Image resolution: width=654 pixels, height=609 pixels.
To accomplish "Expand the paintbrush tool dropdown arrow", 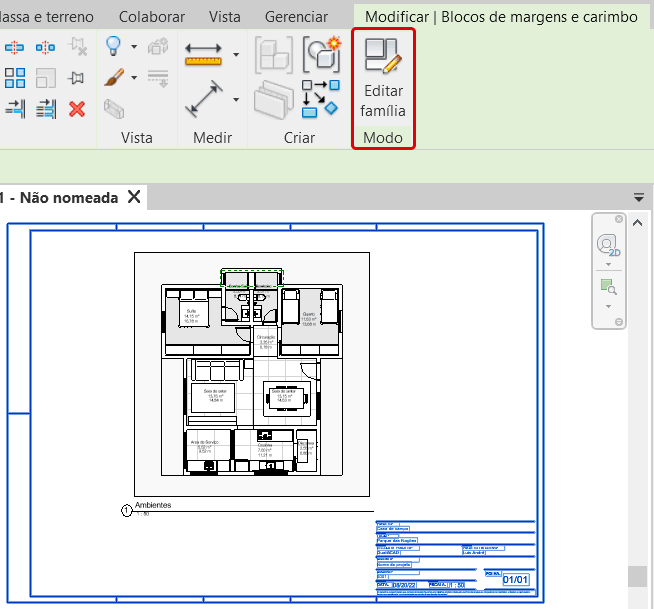I will click(135, 78).
